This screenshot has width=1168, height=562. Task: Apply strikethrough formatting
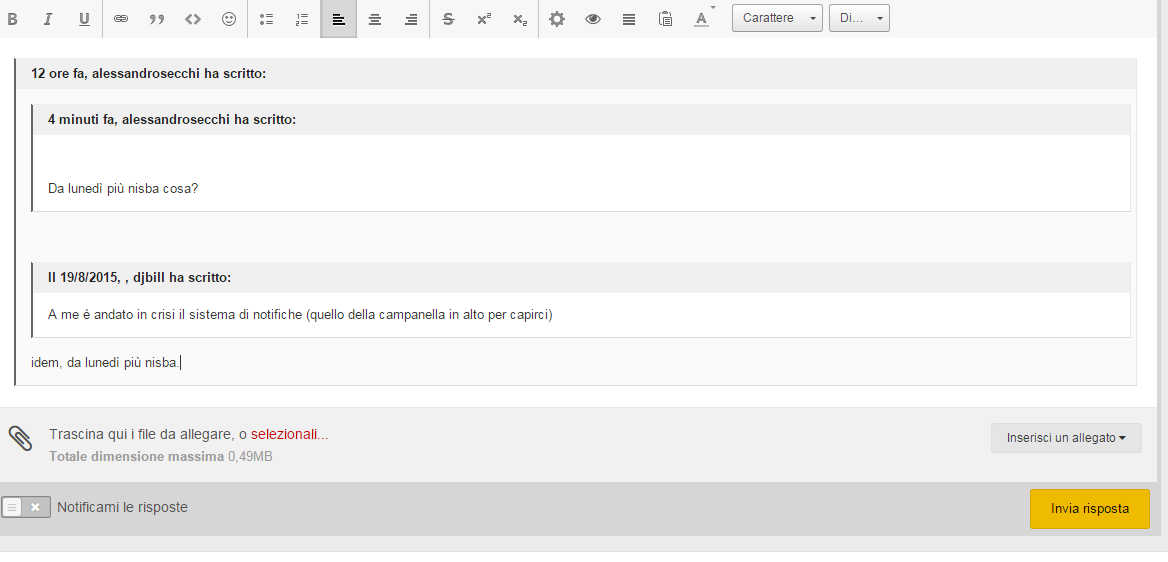click(x=448, y=19)
